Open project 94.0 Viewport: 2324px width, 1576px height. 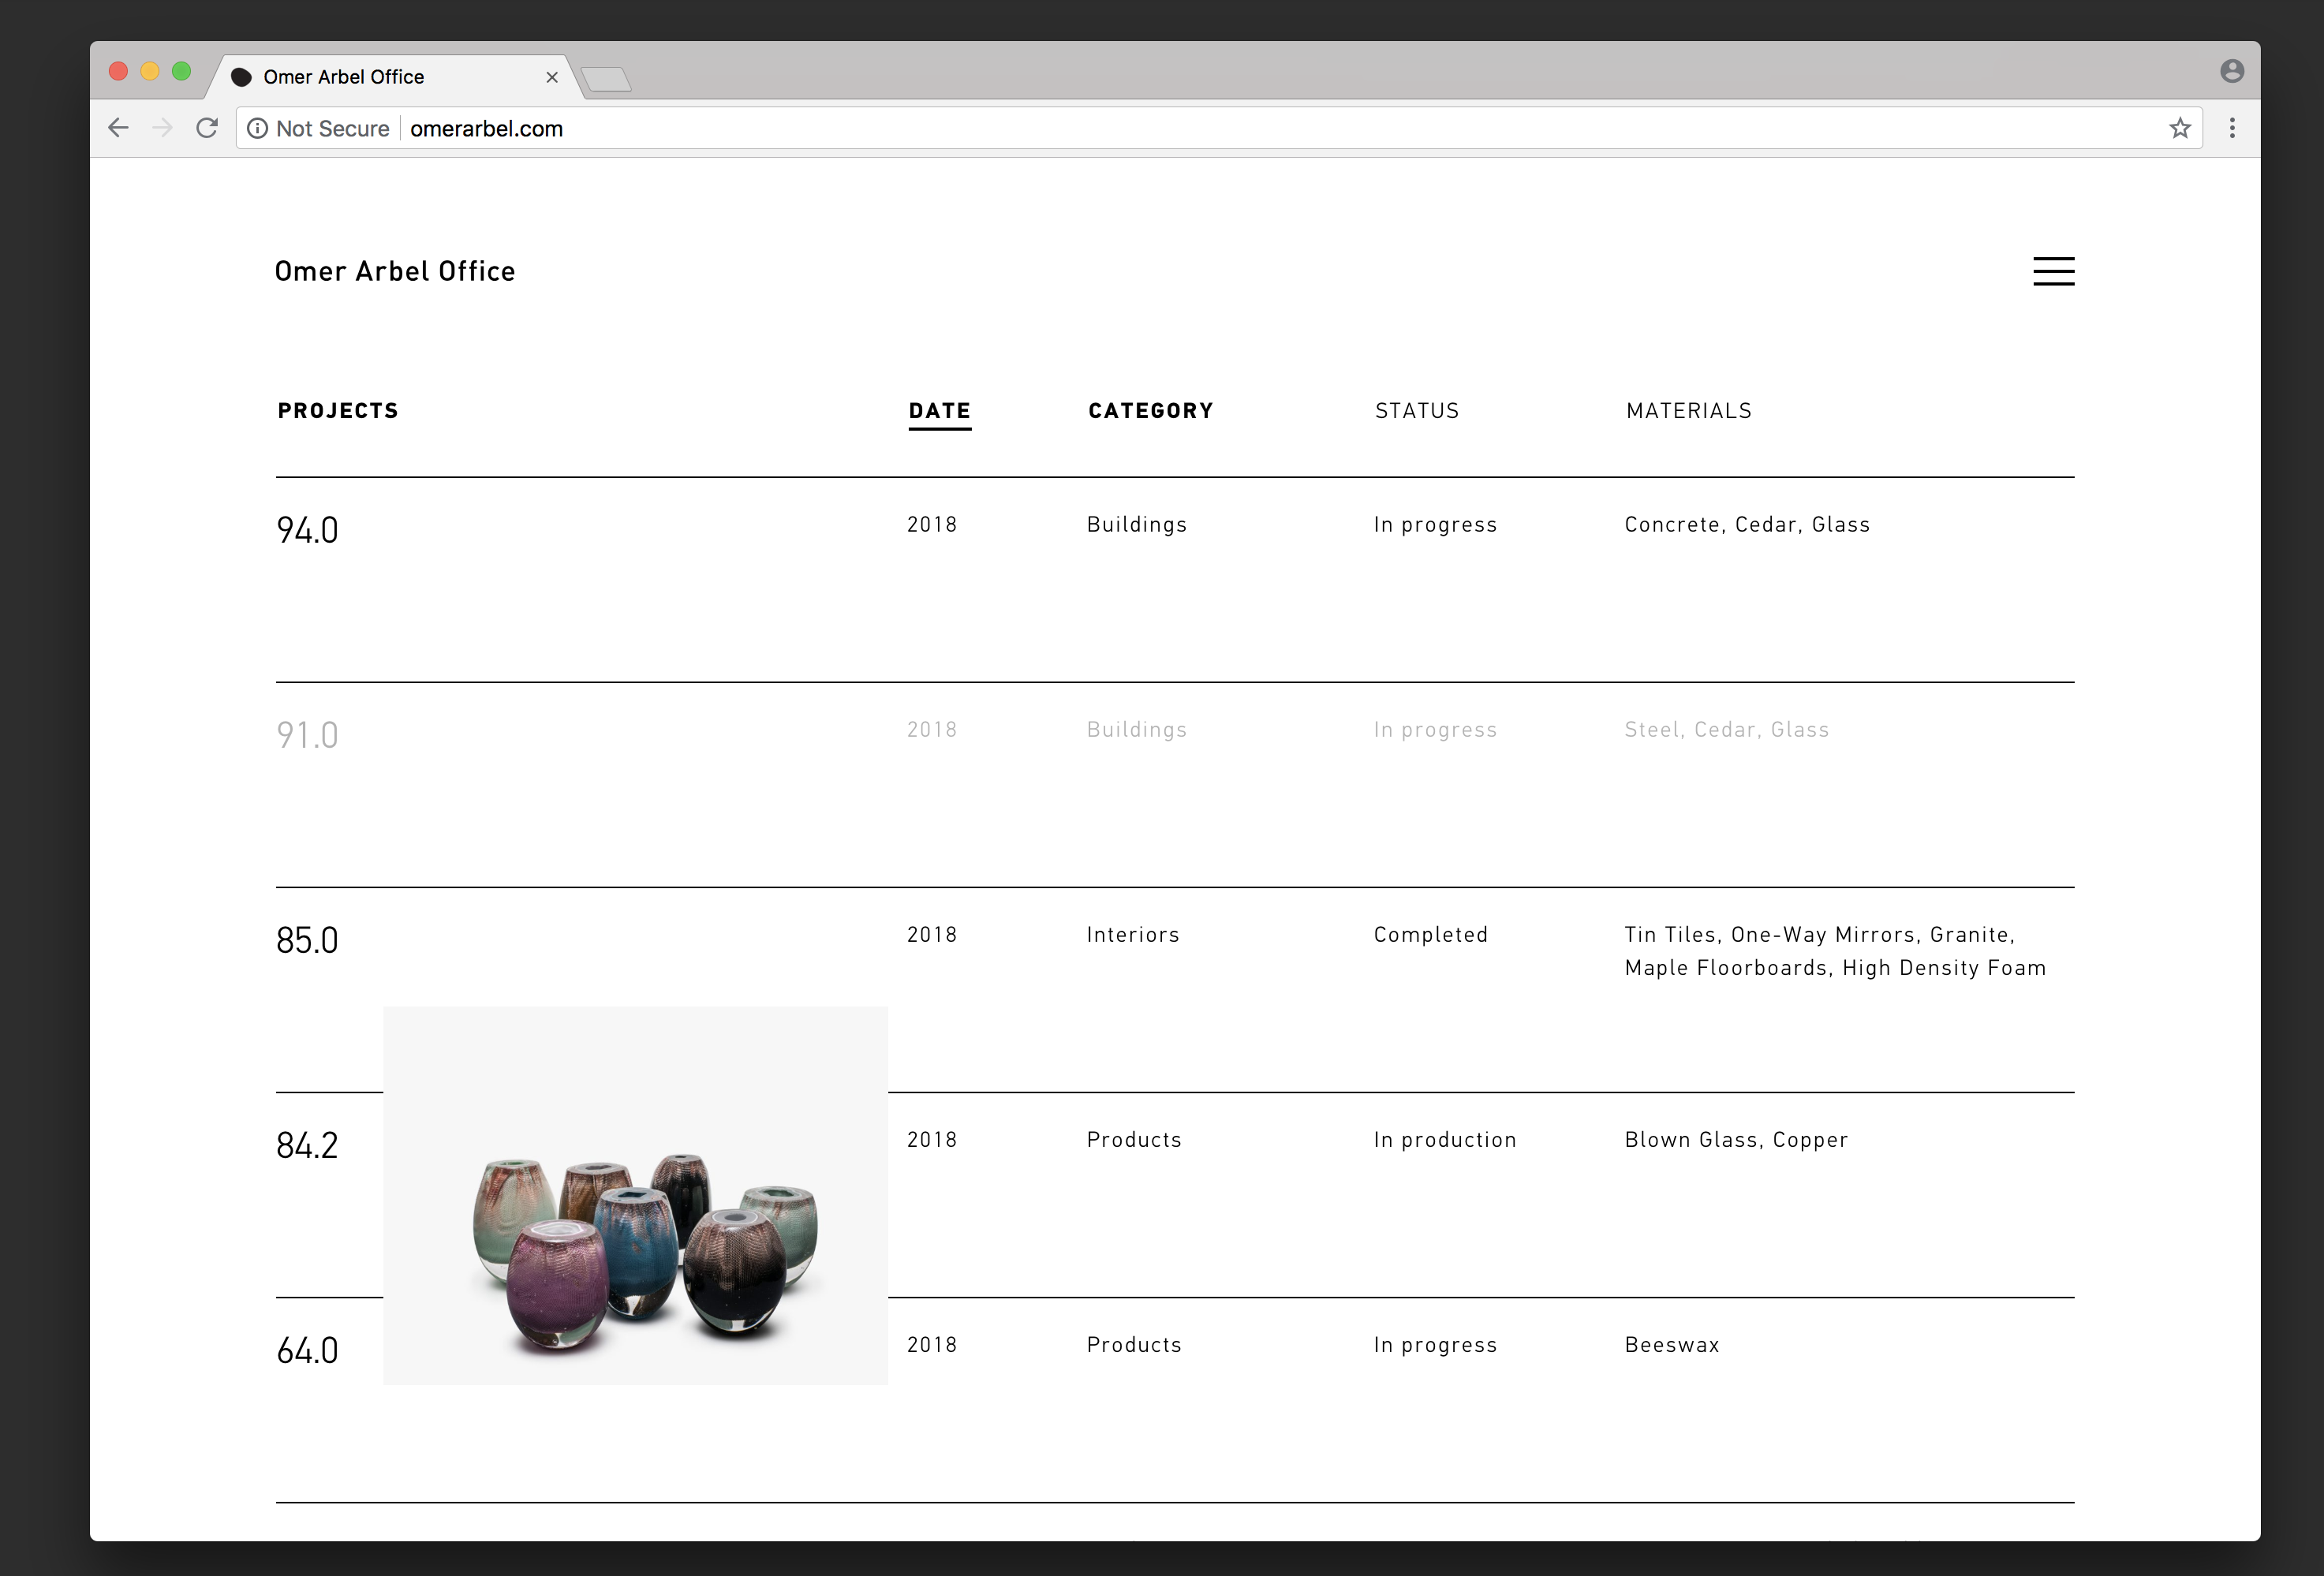307,530
